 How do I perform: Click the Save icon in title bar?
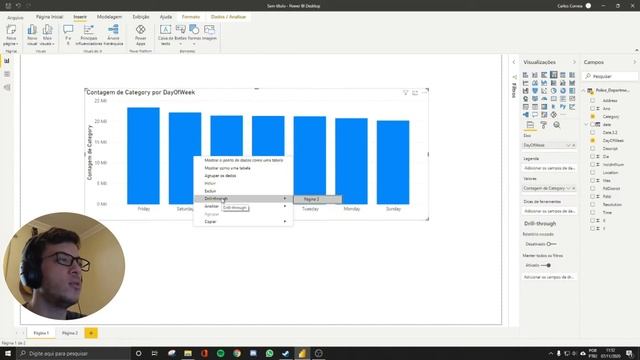8,6
